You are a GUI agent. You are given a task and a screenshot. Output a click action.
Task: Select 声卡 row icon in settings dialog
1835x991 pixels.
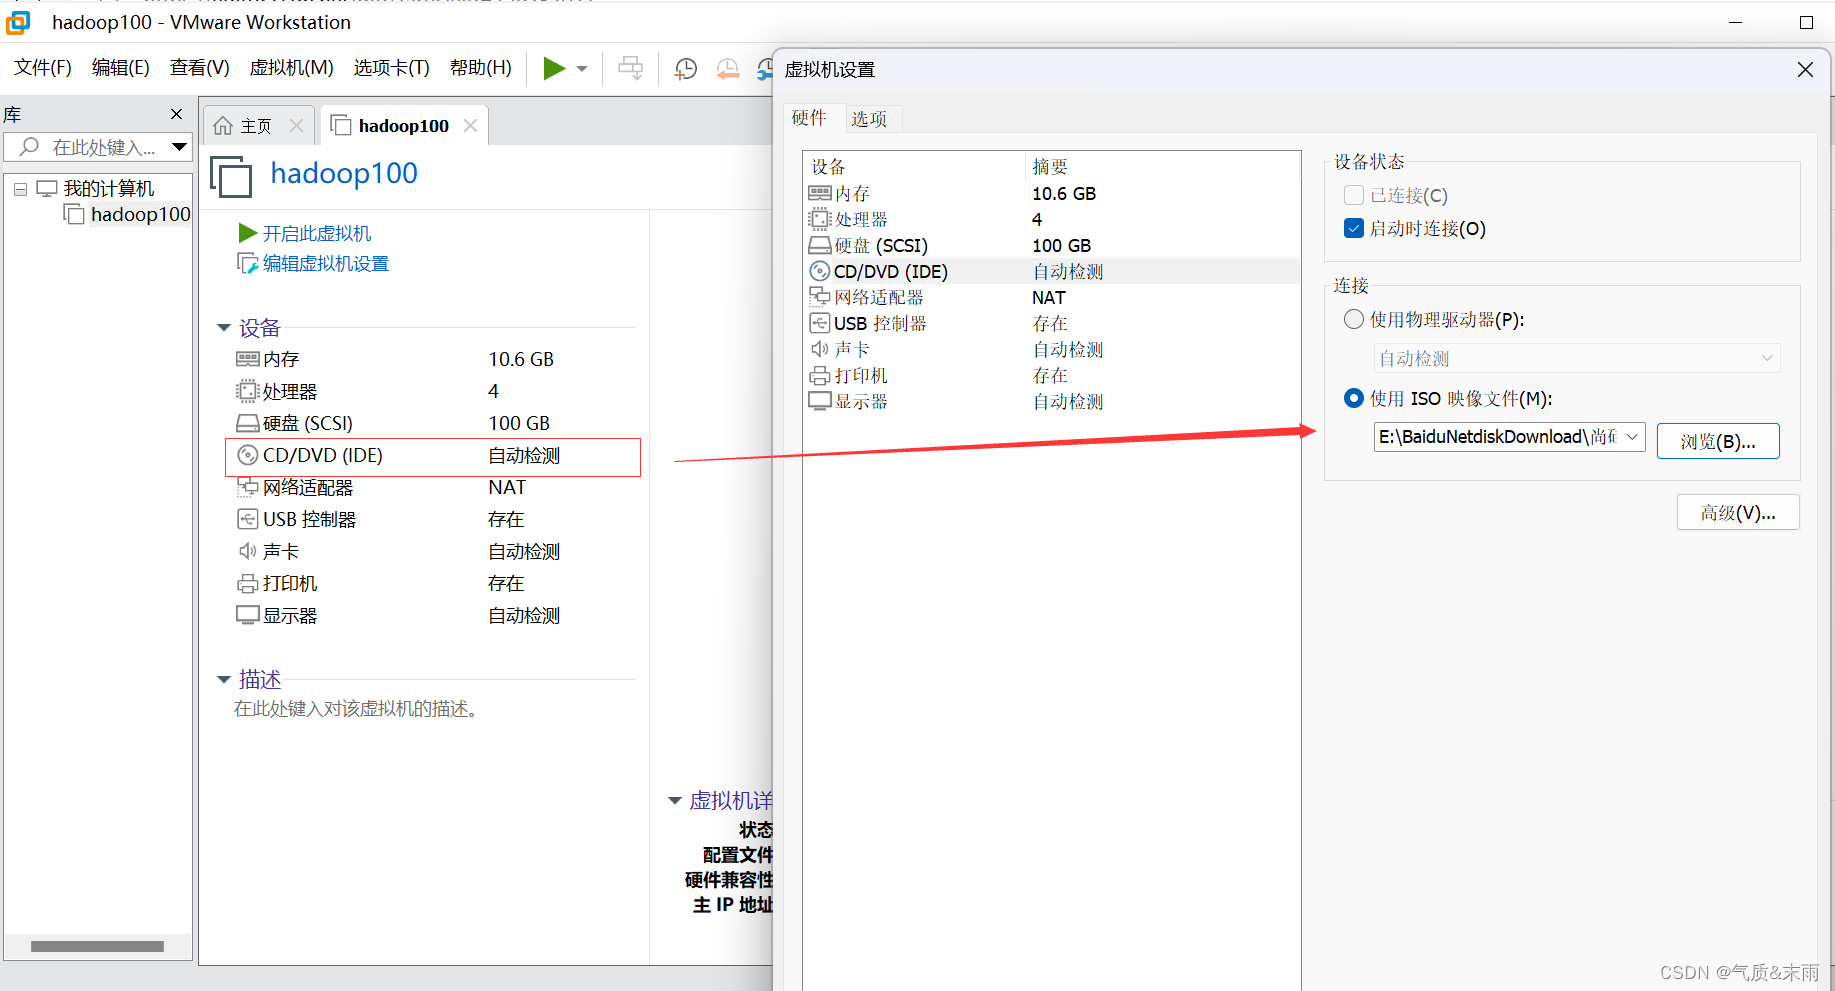click(x=820, y=349)
